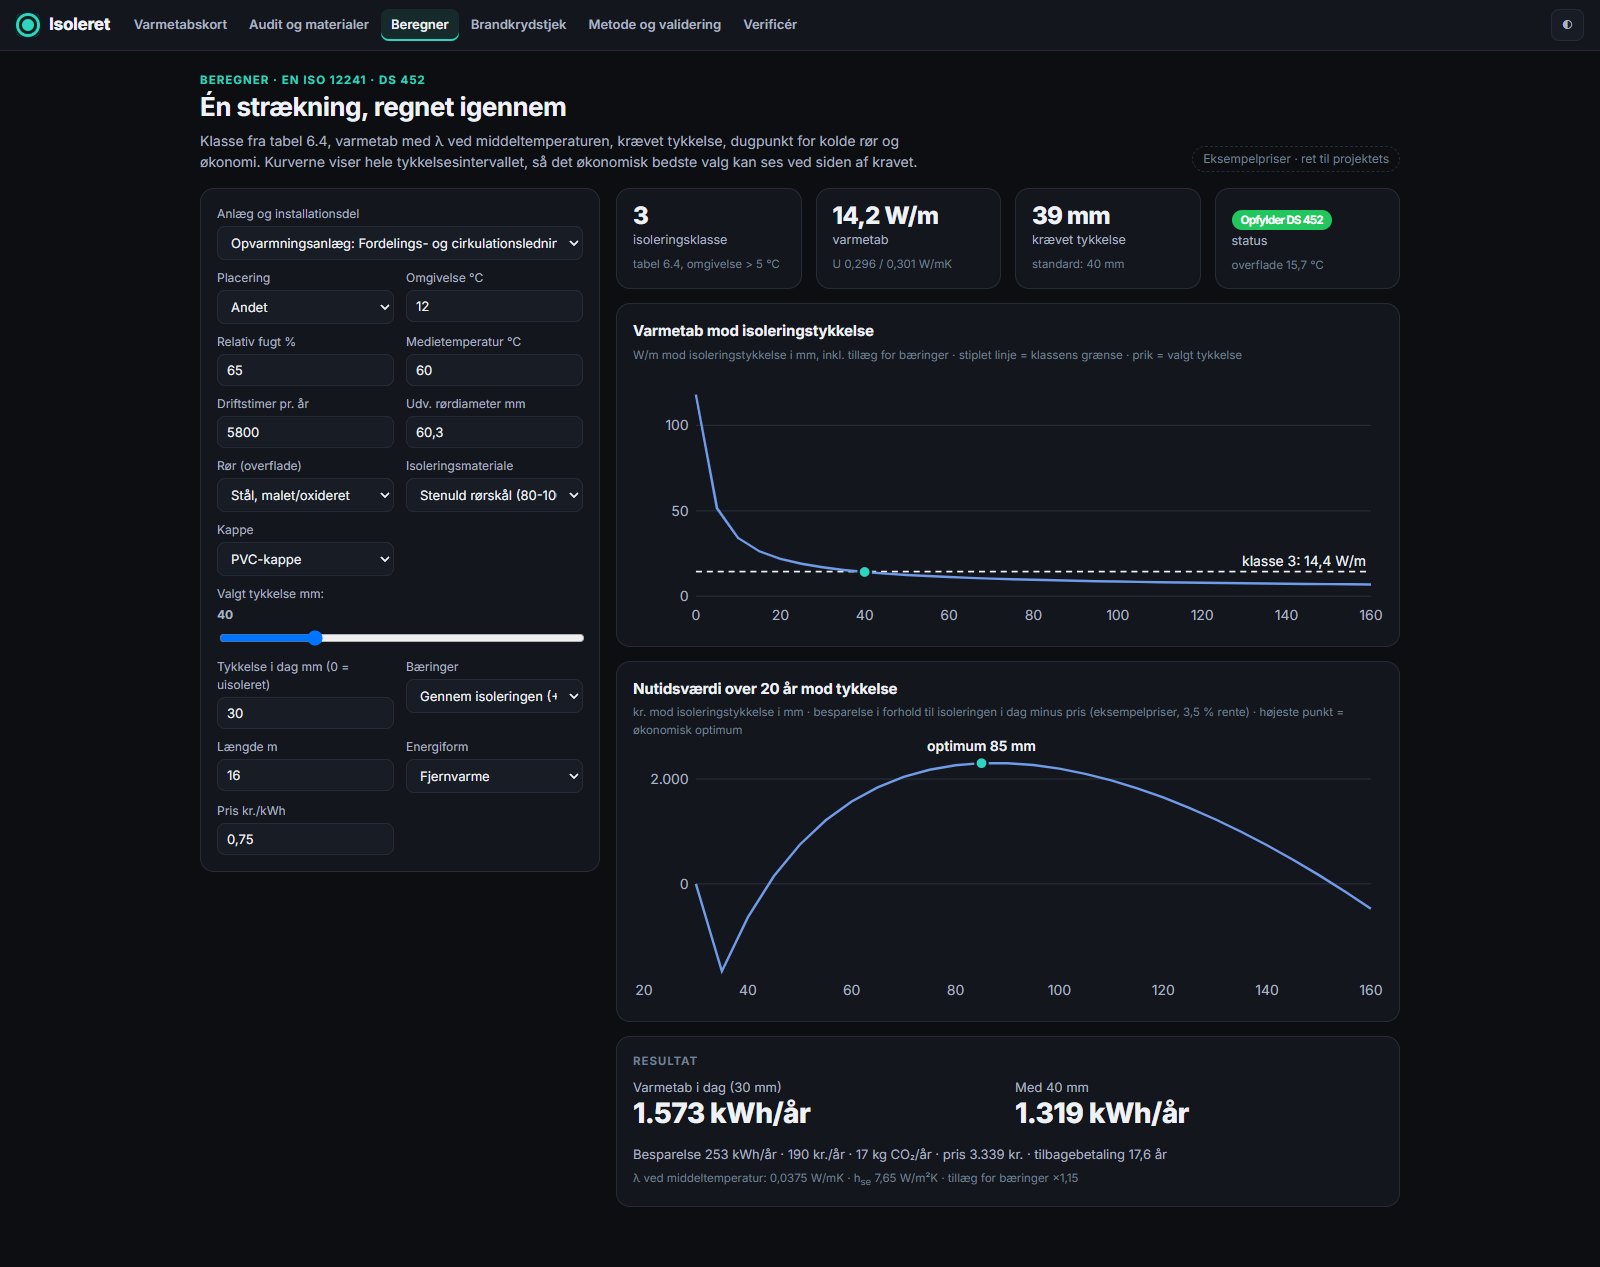
Task: Click Nutidsværdi over 20 år heading
Action: 765,689
